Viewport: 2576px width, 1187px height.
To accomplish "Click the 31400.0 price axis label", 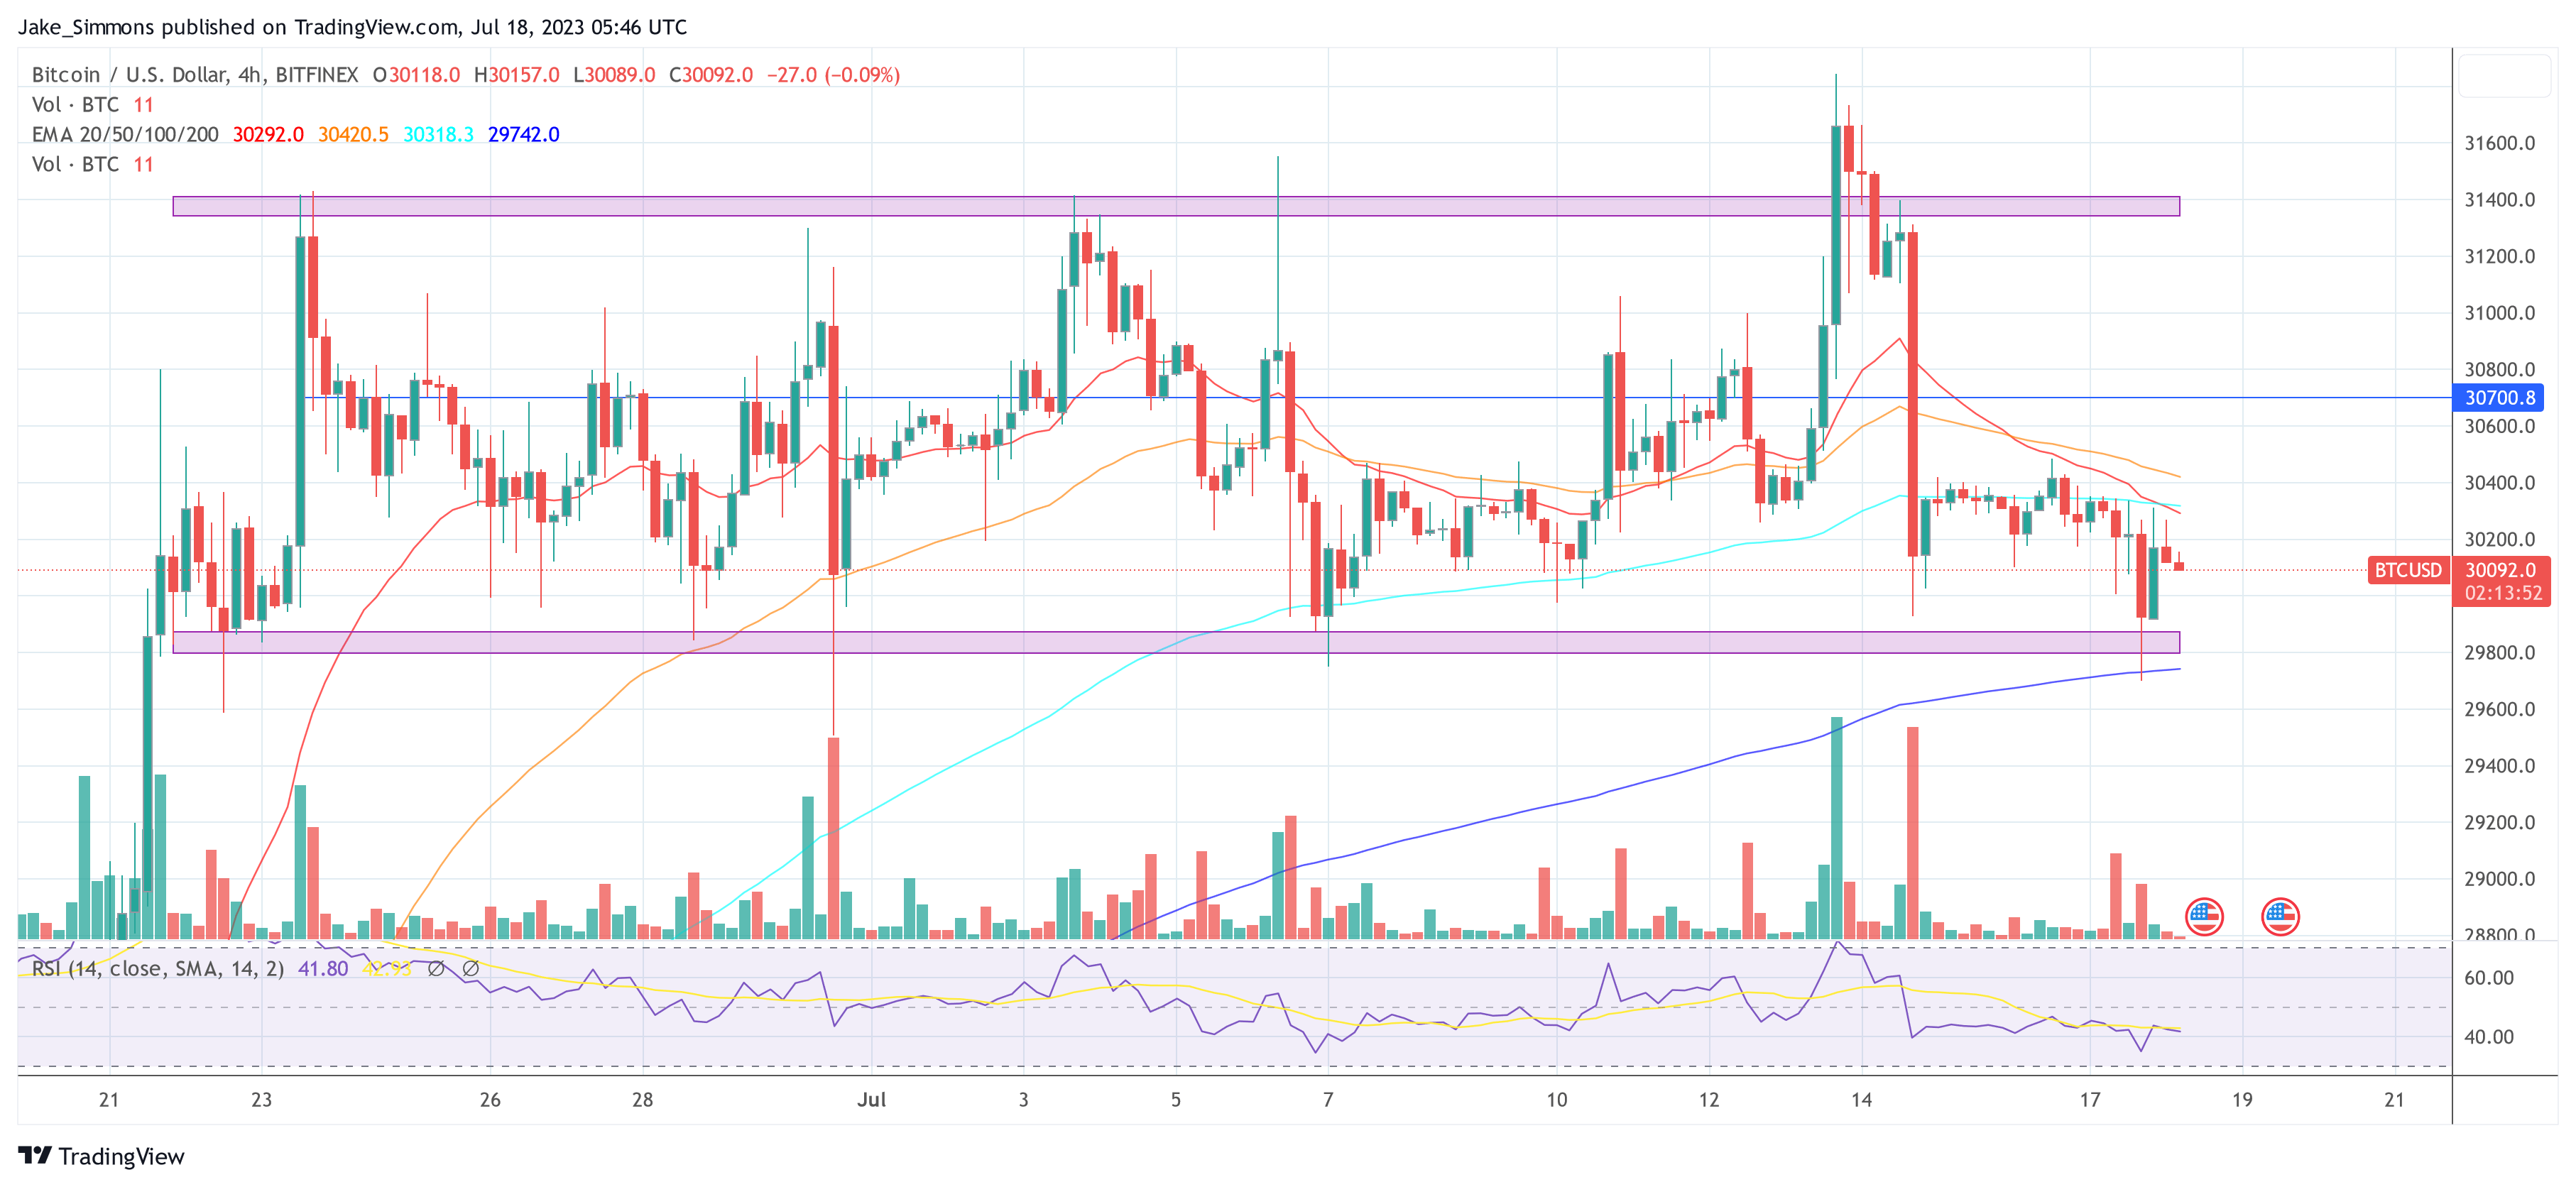I will pyautogui.click(x=2499, y=200).
